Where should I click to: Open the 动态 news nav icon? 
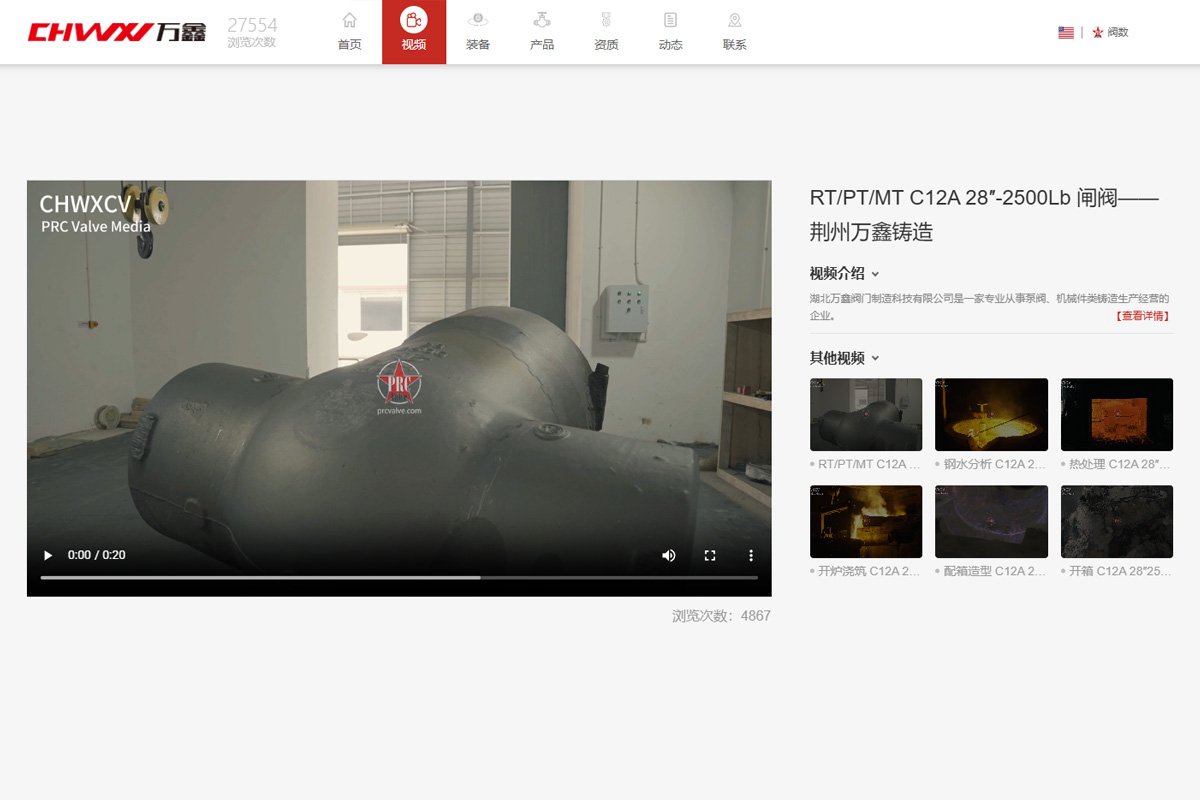click(x=670, y=21)
